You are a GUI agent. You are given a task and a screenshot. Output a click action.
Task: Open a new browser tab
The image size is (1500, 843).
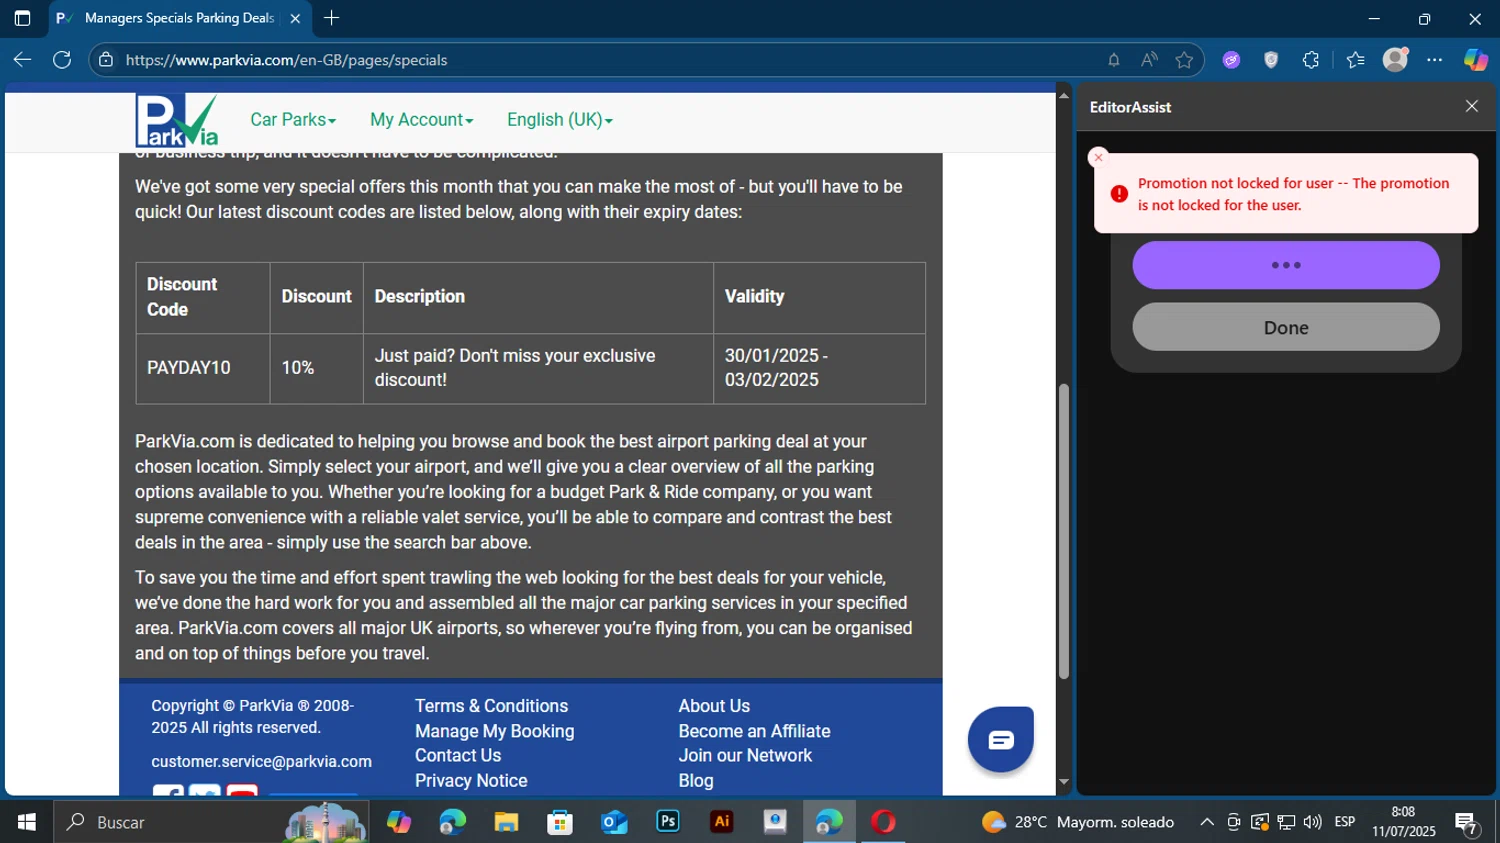(332, 18)
